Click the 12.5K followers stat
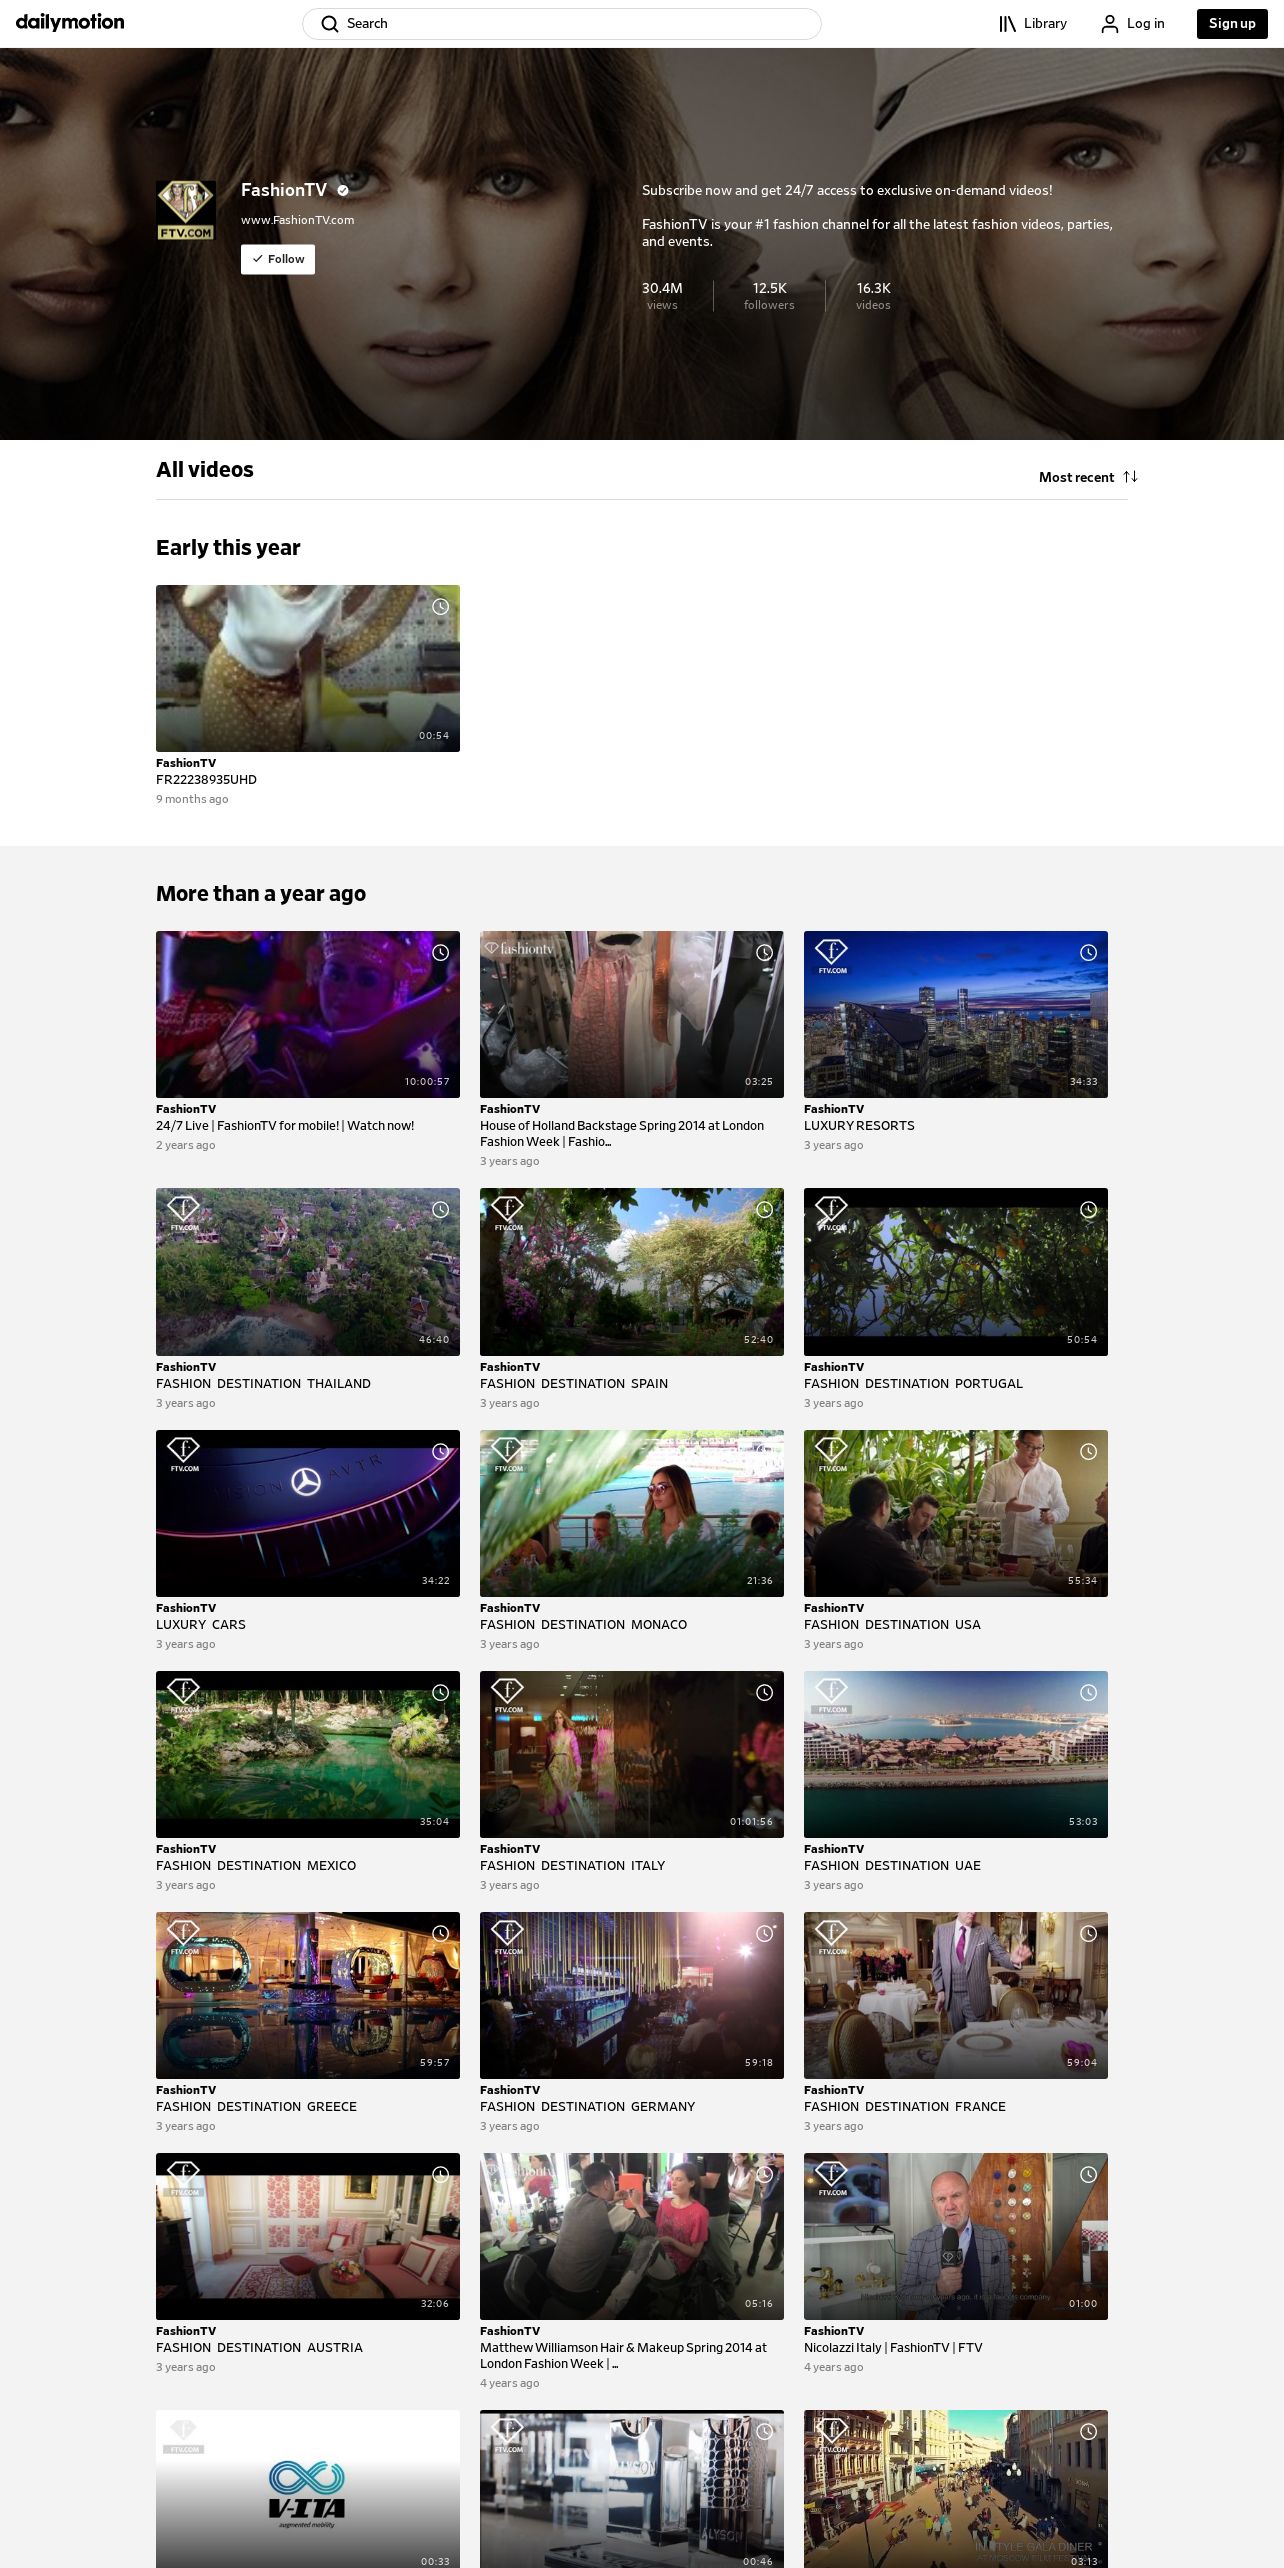This screenshot has height=2568, width=1284. point(769,296)
